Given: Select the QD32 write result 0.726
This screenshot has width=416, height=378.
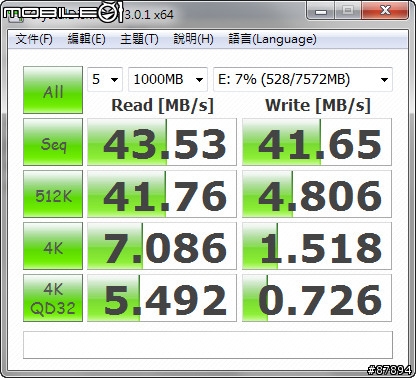Looking at the screenshot, I should tap(317, 298).
